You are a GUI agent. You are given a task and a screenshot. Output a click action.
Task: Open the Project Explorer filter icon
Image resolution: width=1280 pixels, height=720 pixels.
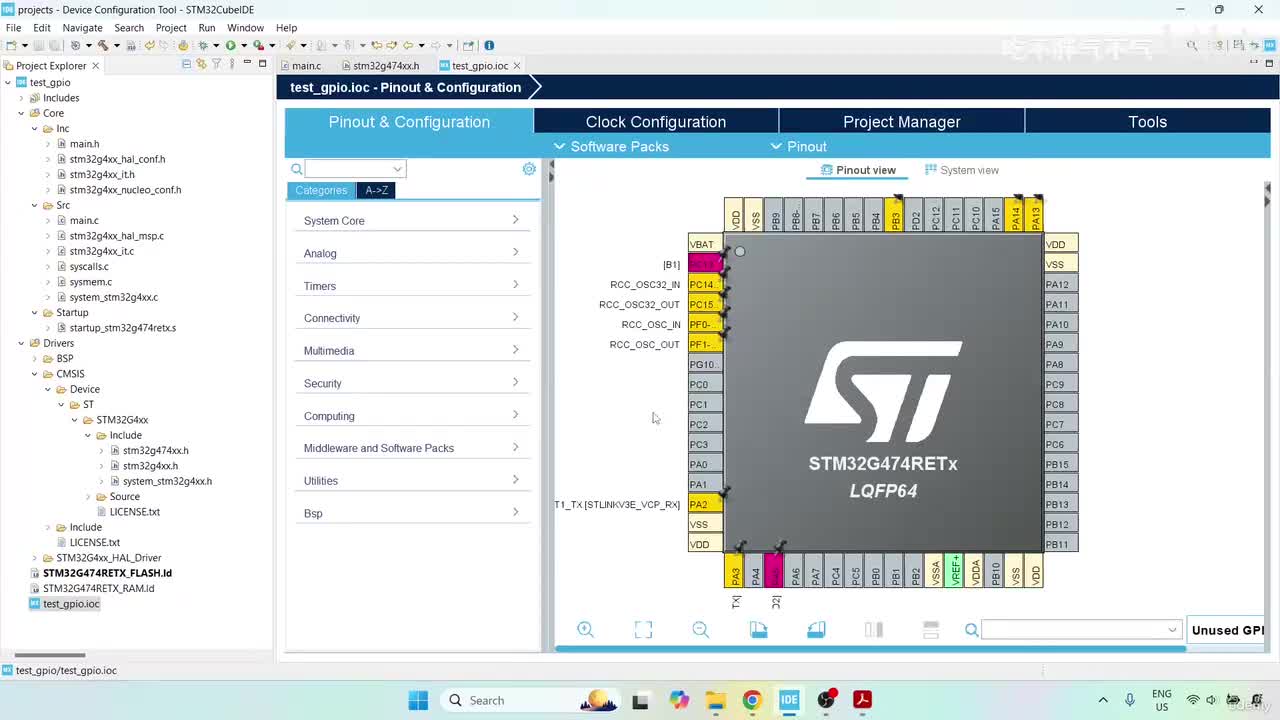(216, 64)
